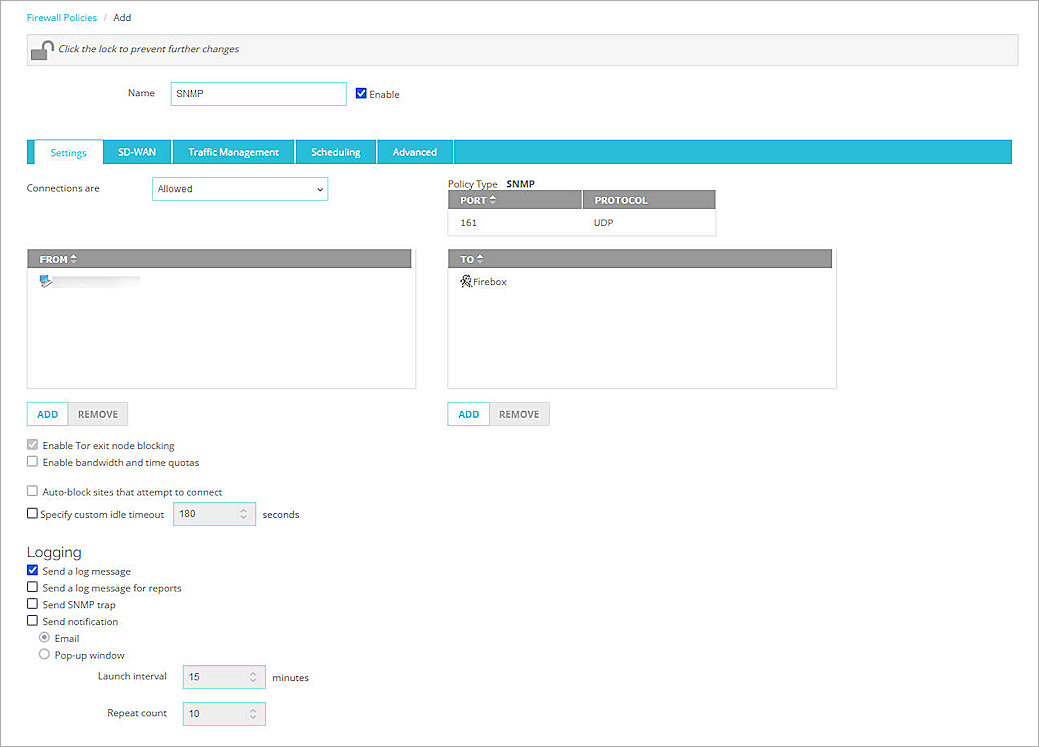
Task: Choose the Pop-up window notification option
Action: [x=43, y=655]
